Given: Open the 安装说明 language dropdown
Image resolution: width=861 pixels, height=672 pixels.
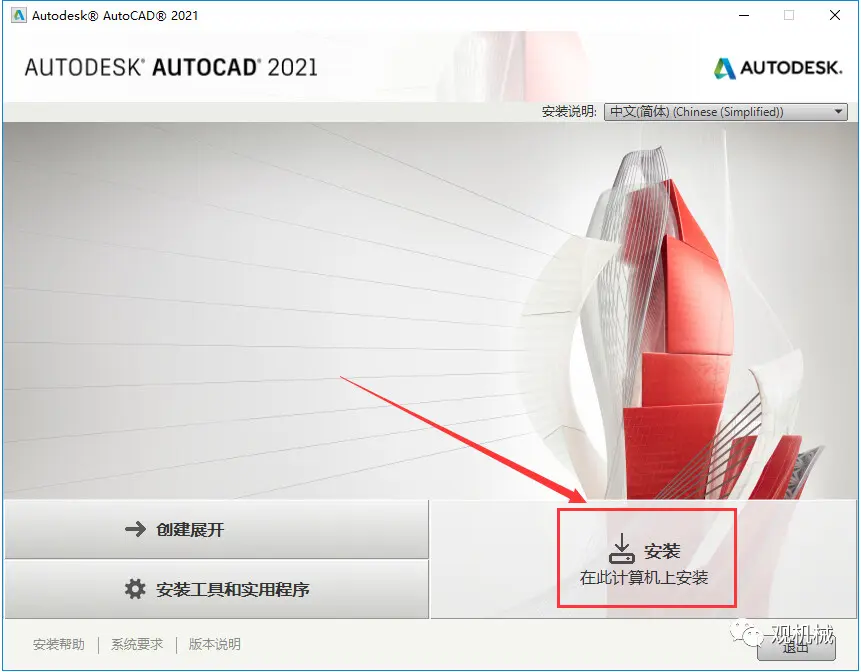Looking at the screenshot, I should click(x=725, y=112).
